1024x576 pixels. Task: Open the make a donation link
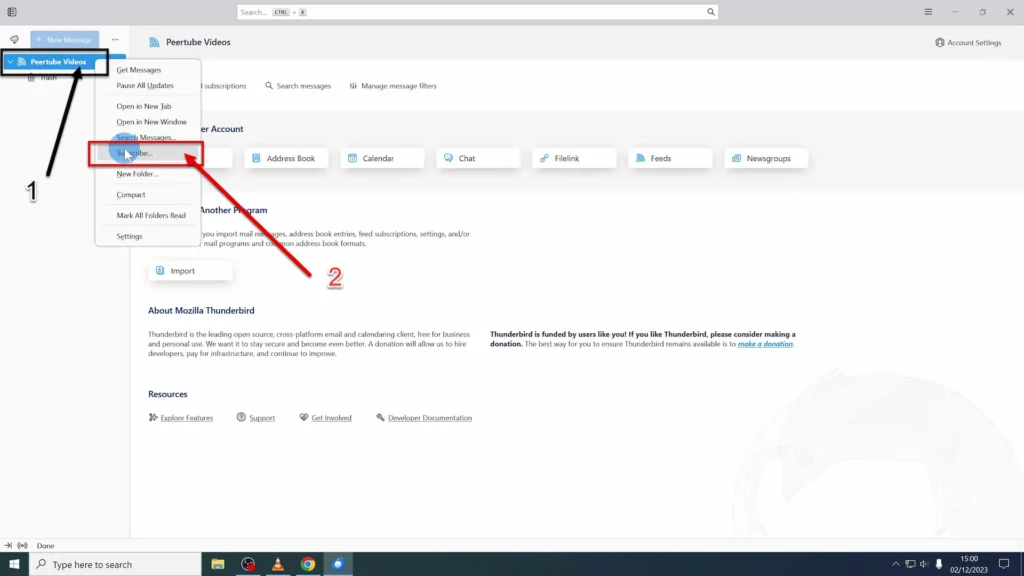click(x=765, y=344)
